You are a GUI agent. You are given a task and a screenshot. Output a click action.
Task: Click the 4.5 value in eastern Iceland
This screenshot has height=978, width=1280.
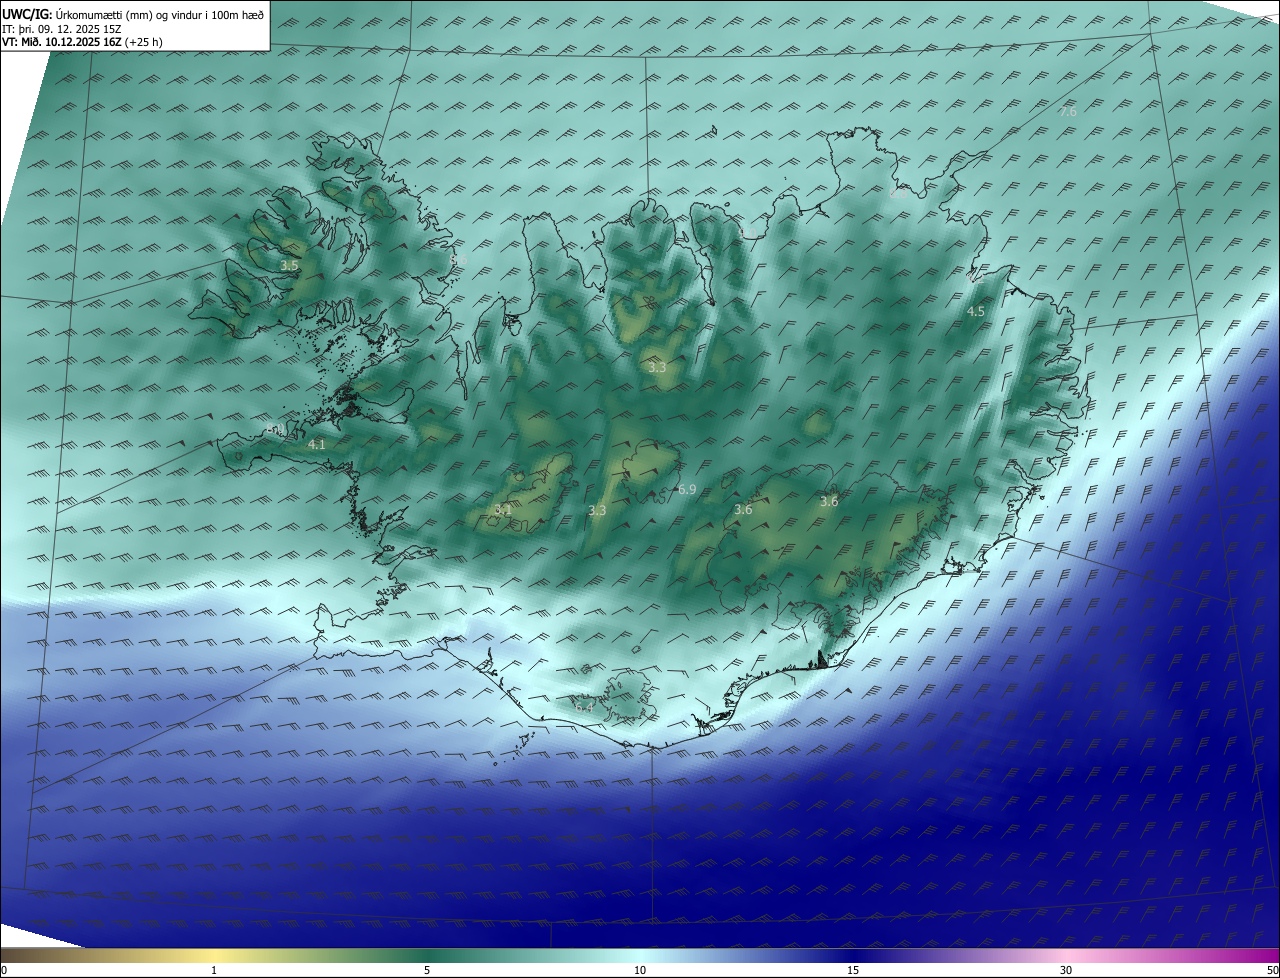(x=976, y=312)
